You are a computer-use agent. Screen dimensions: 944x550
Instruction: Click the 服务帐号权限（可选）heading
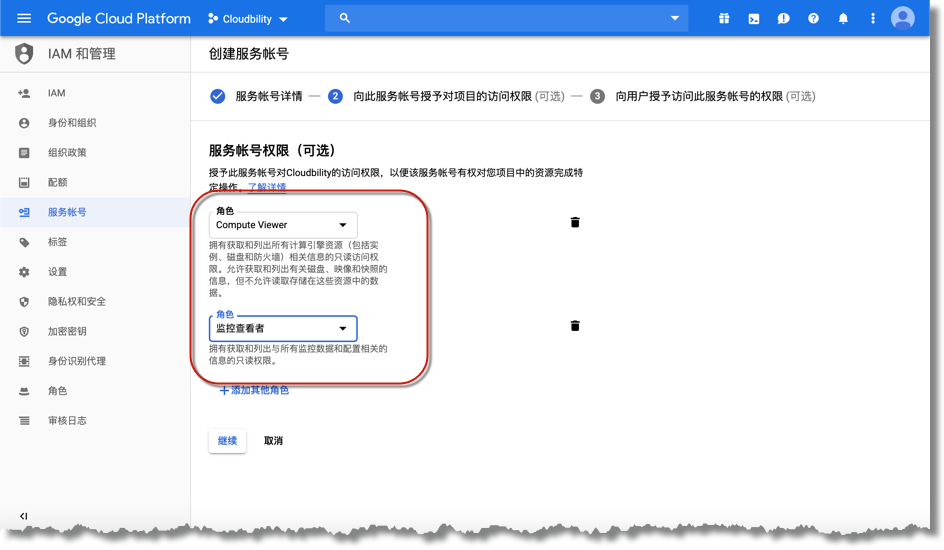pos(272,150)
